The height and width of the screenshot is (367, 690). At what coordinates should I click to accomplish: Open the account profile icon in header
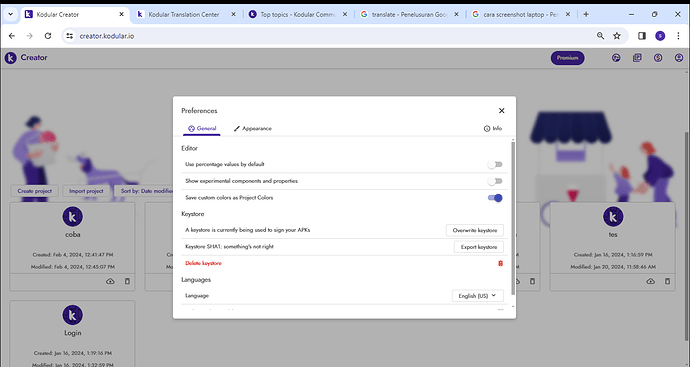point(679,58)
